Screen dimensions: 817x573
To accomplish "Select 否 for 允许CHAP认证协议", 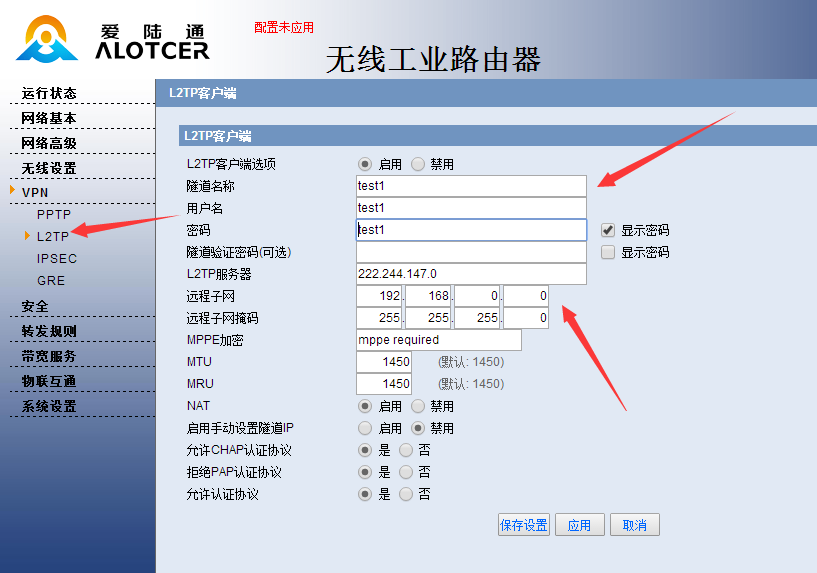I will click(406, 450).
